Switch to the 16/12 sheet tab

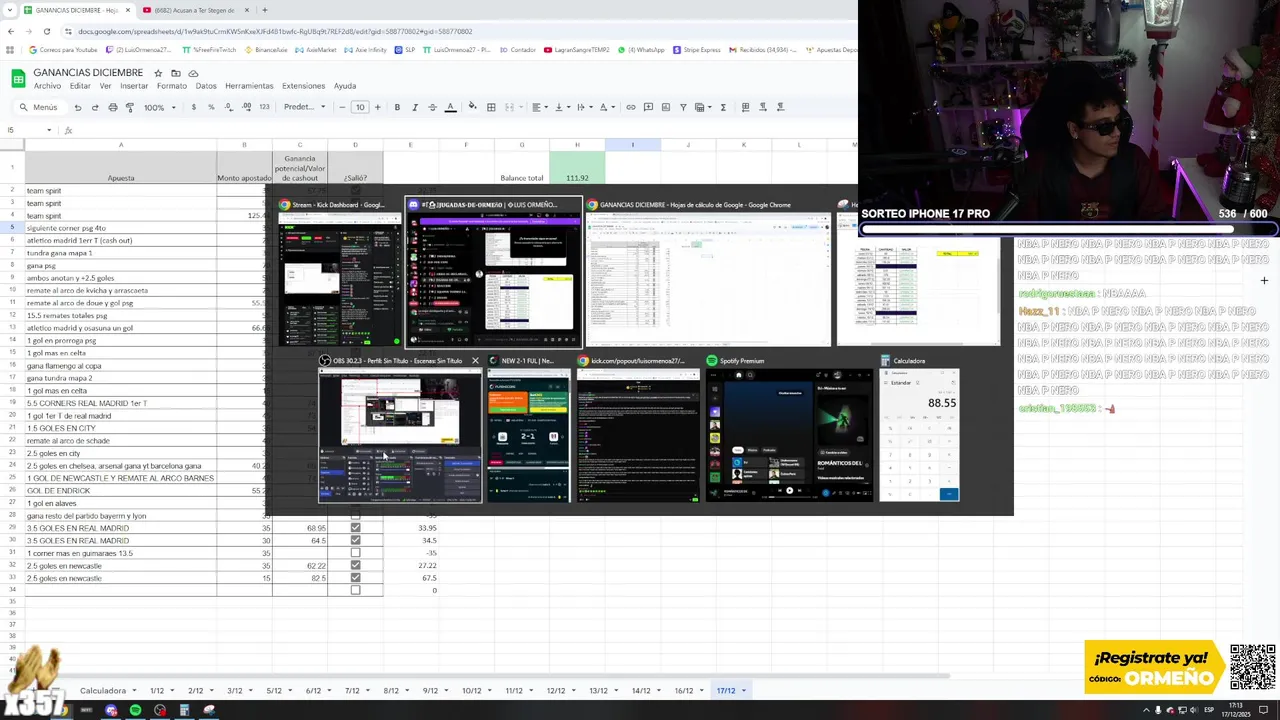(683, 690)
